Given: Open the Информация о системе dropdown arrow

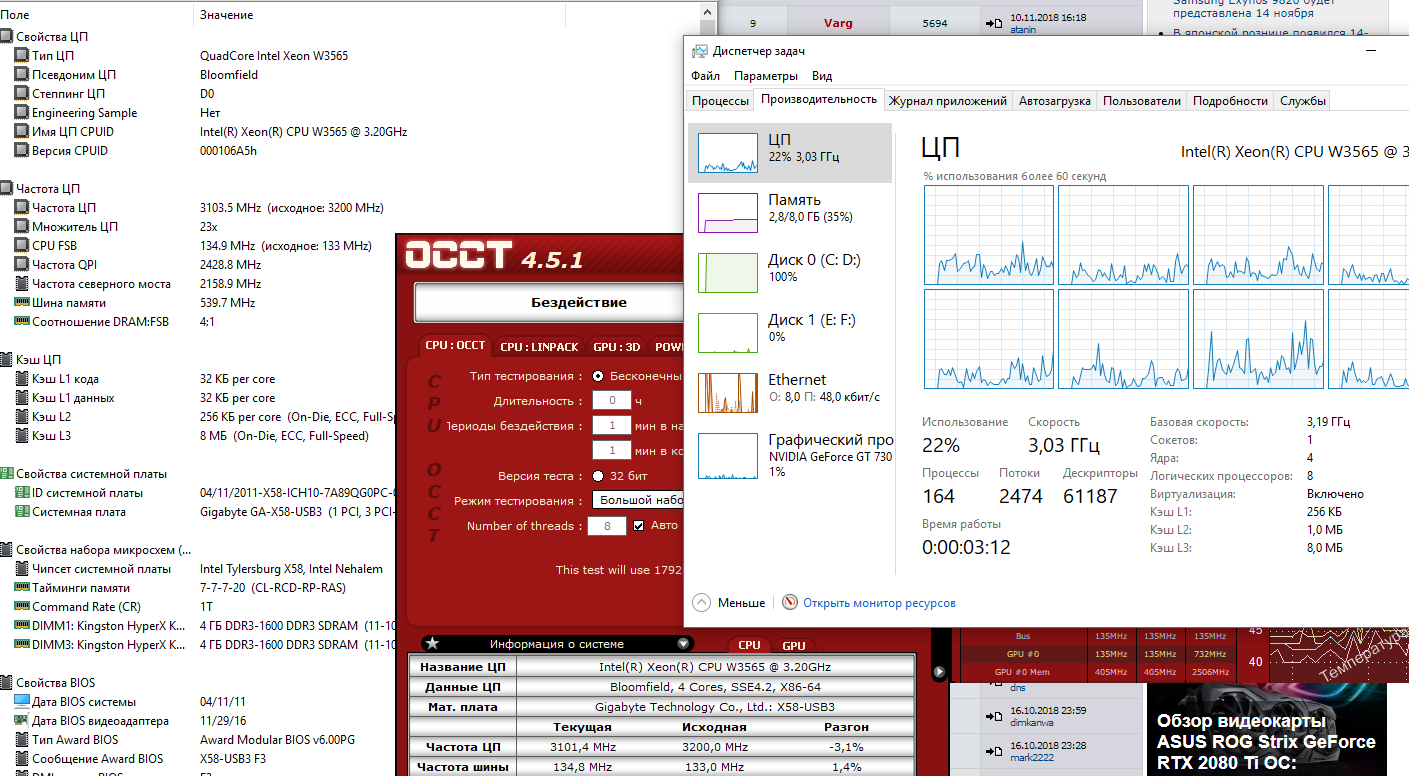Looking at the screenshot, I should 684,644.
